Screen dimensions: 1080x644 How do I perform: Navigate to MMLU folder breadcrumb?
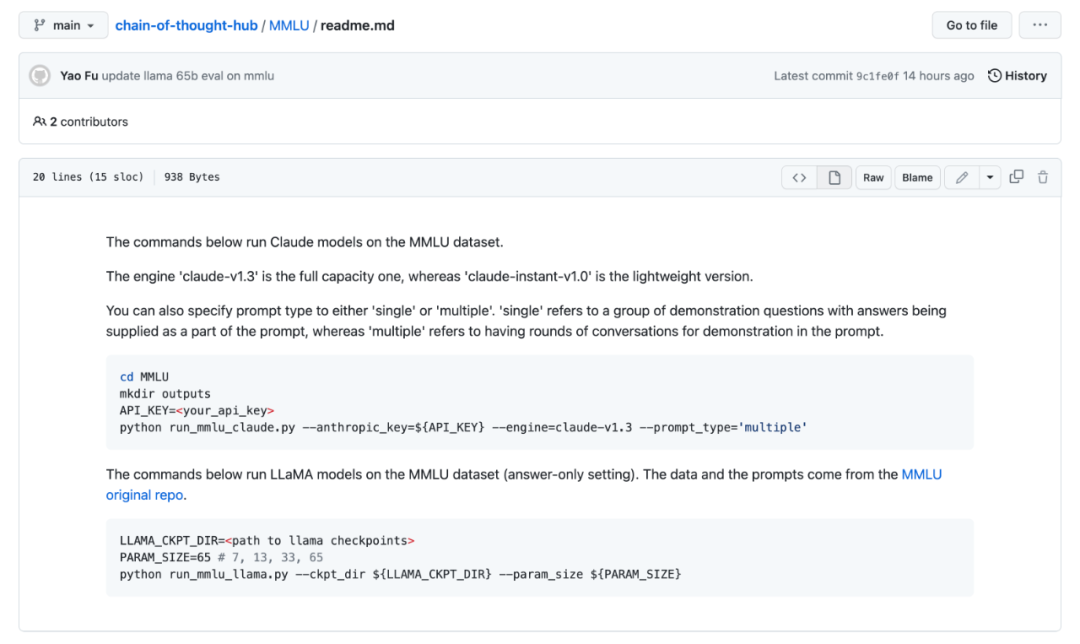click(x=289, y=25)
